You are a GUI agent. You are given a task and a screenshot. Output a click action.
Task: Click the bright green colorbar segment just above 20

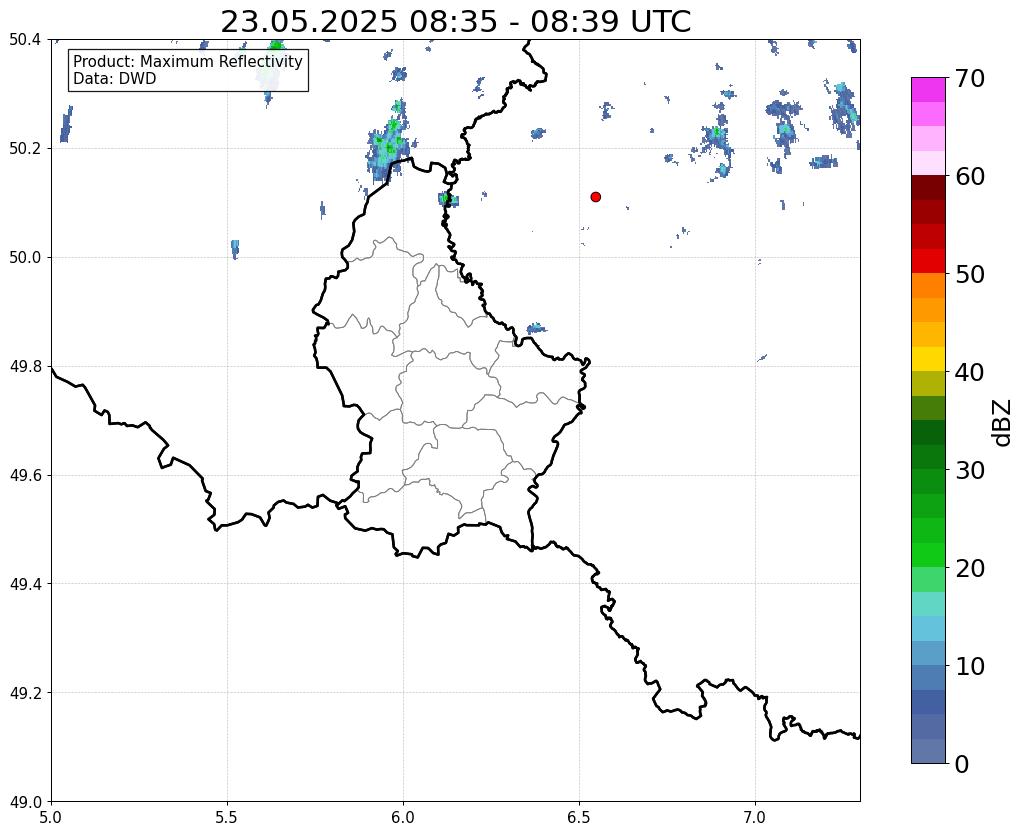pyautogui.click(x=928, y=555)
